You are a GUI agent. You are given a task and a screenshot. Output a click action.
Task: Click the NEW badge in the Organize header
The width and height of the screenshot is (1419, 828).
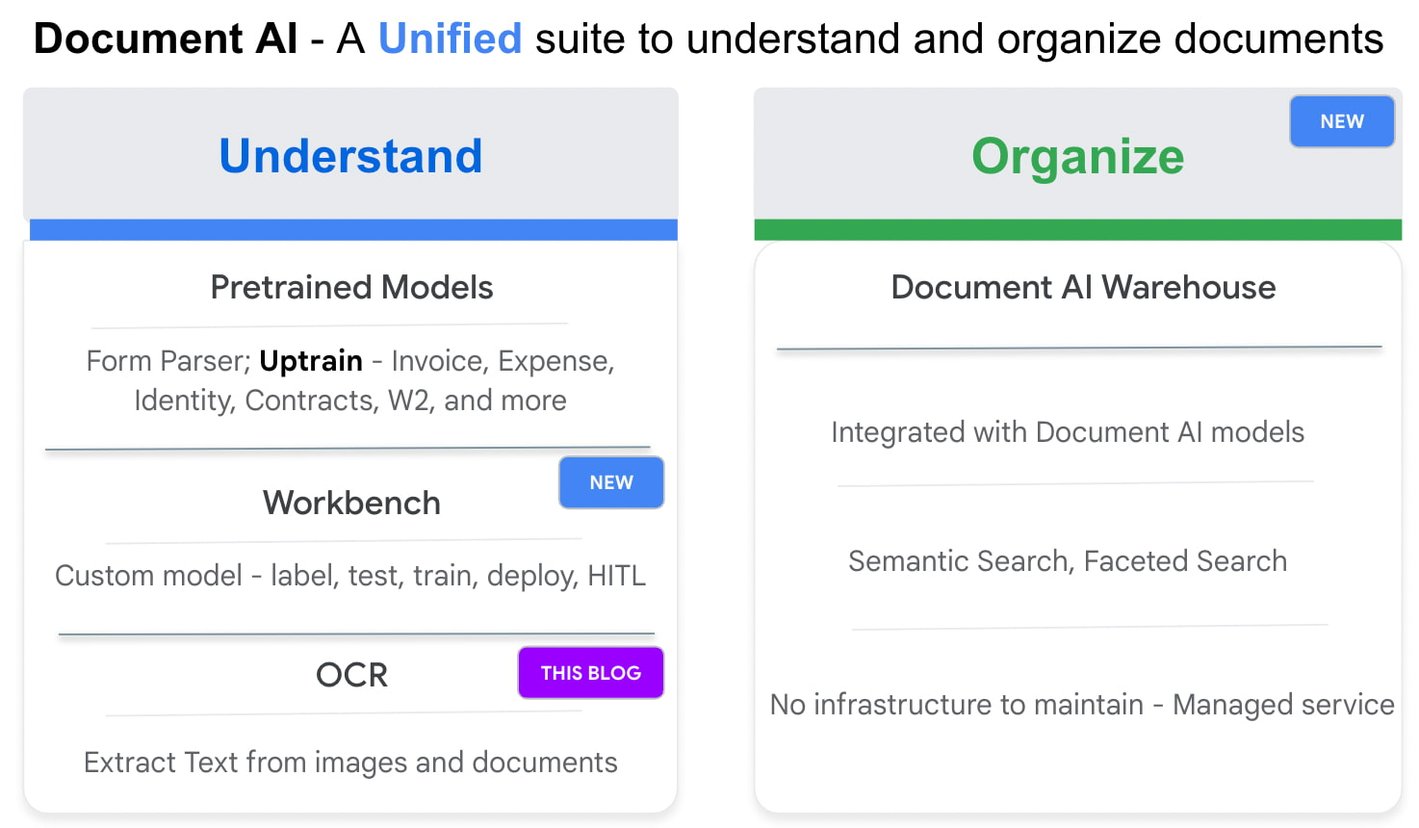1341,121
